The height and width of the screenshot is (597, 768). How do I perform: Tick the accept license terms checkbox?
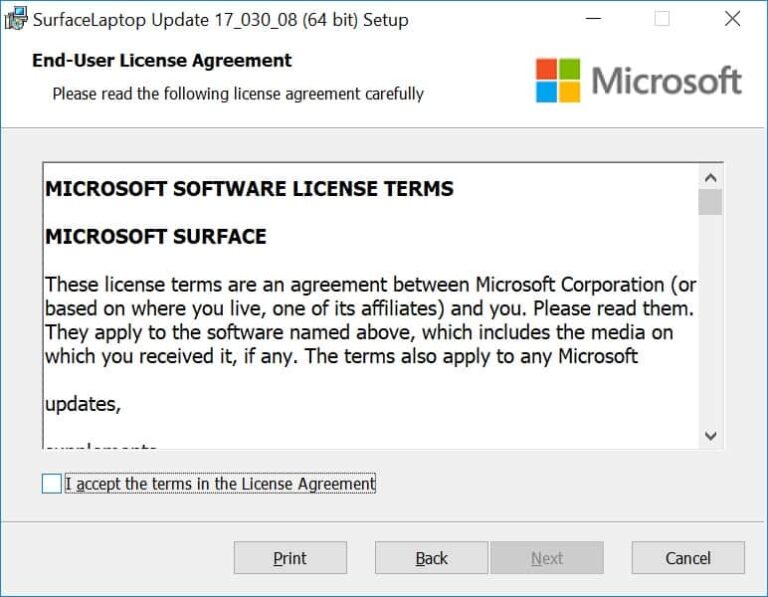pos(52,484)
